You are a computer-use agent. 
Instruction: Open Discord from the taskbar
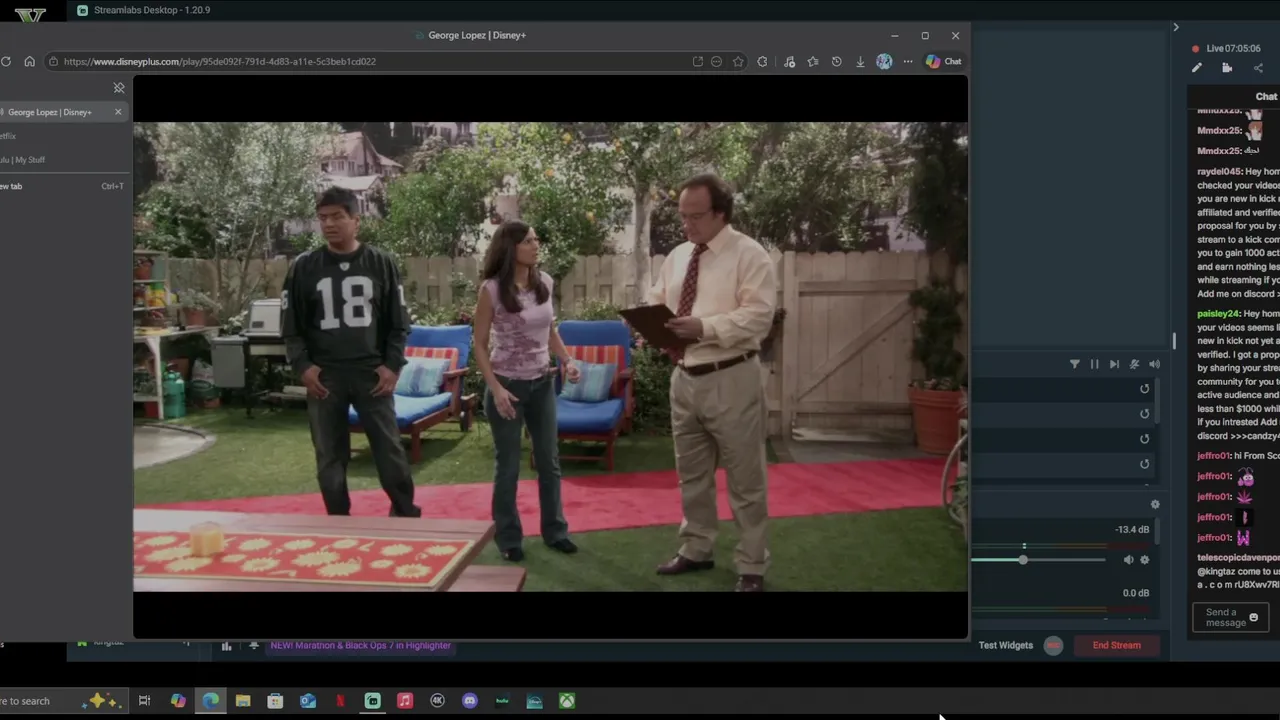coord(470,701)
